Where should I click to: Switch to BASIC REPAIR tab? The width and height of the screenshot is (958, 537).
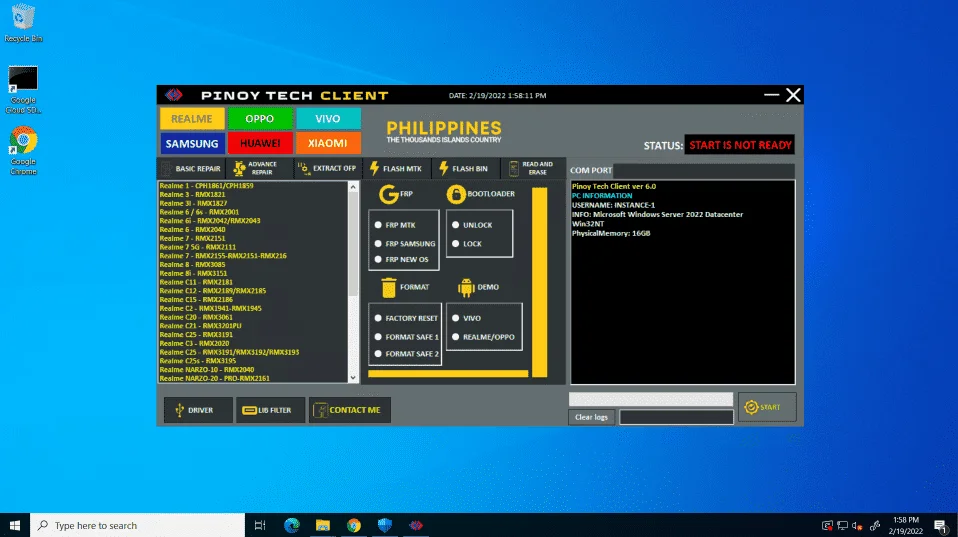pyautogui.click(x=191, y=169)
